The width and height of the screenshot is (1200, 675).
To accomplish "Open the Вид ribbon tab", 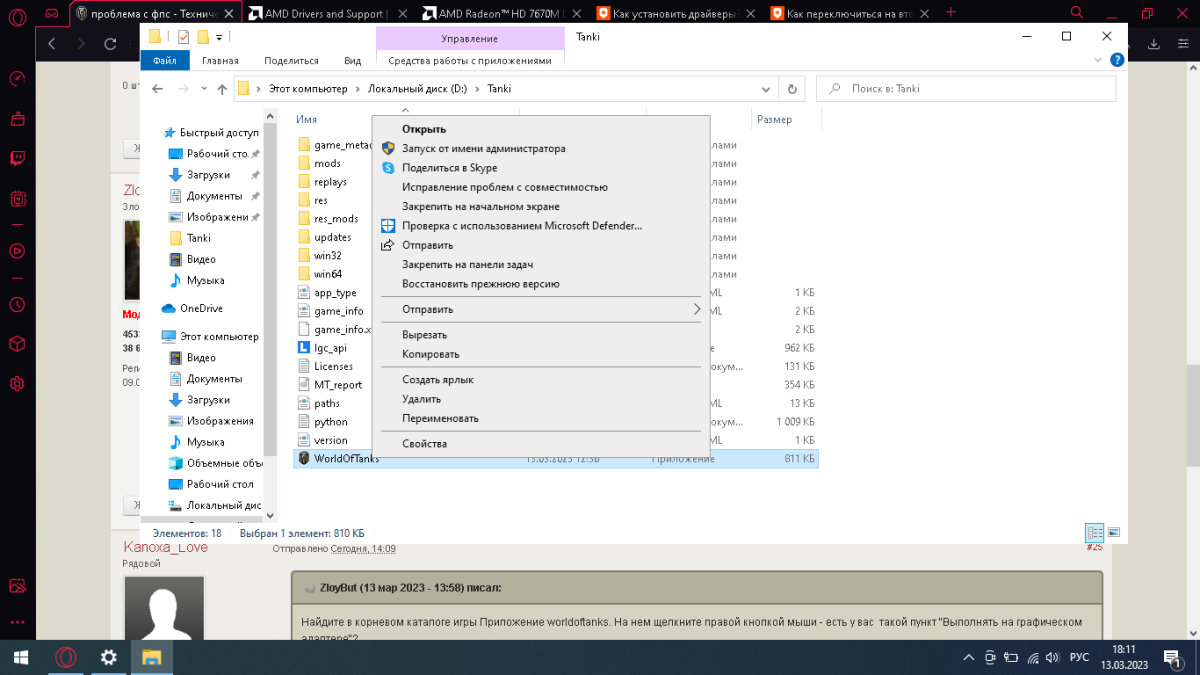I will [x=352, y=60].
